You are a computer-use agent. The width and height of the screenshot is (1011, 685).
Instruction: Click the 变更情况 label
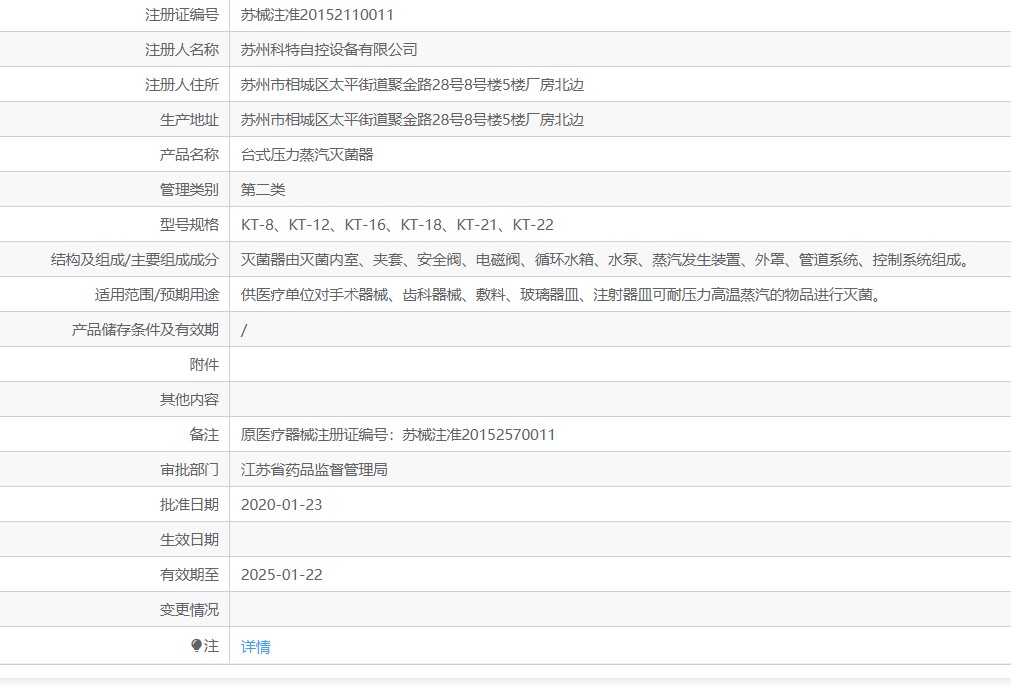[190, 610]
